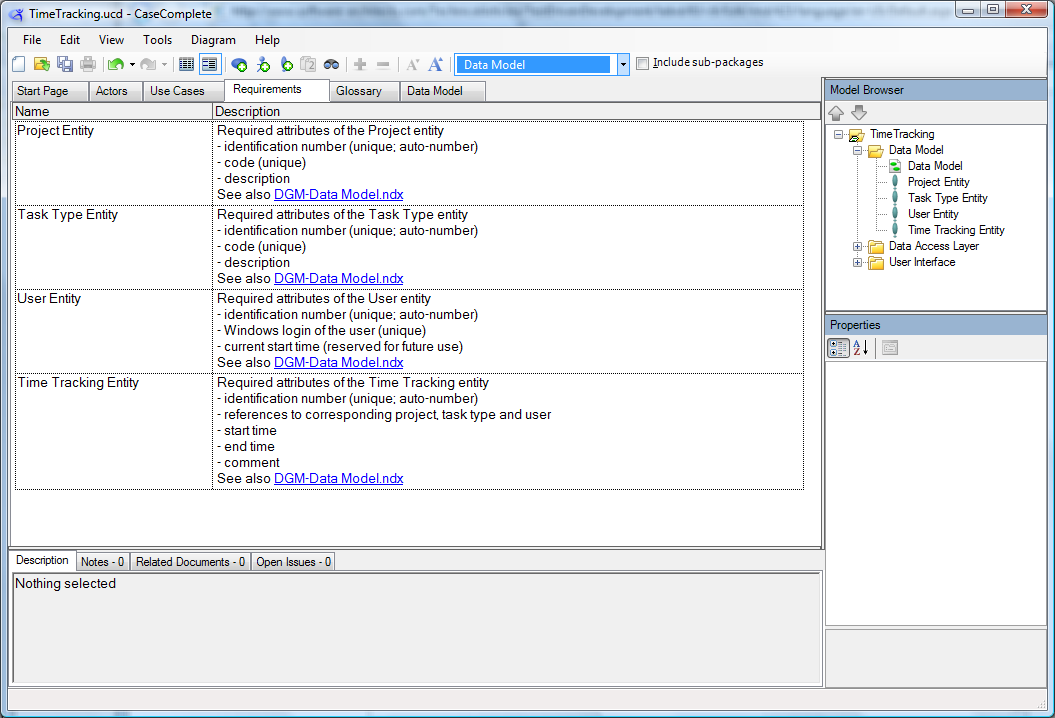This screenshot has height=718, width=1055.
Task: Click Properties categorized view icon
Action: pyautogui.click(x=838, y=348)
